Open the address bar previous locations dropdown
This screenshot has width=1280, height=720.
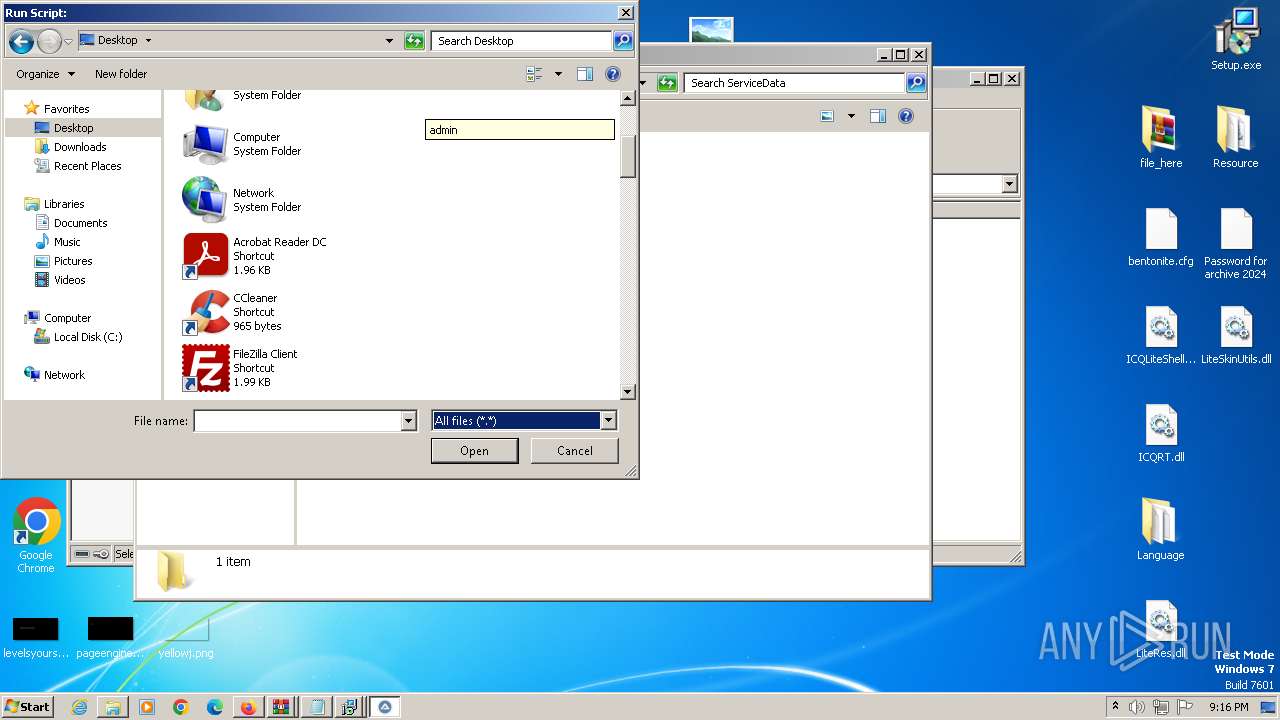coord(389,41)
